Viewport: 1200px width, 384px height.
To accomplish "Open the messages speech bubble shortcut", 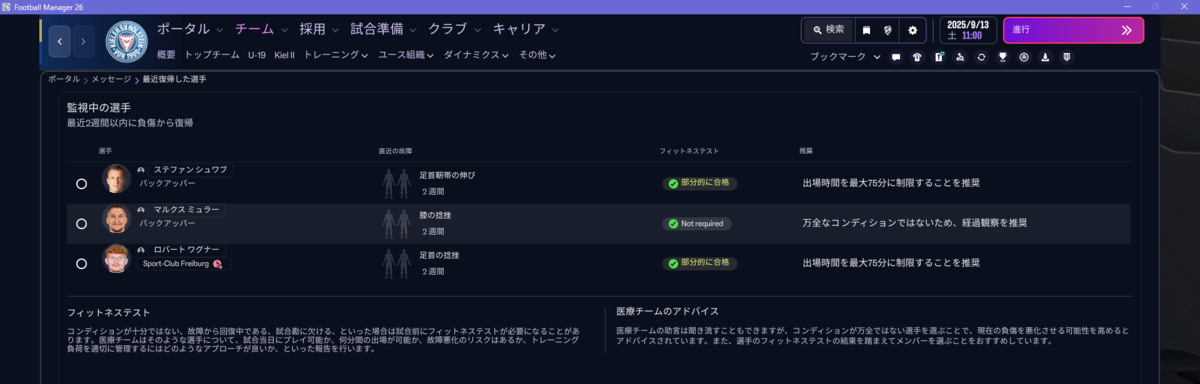I will (896, 57).
